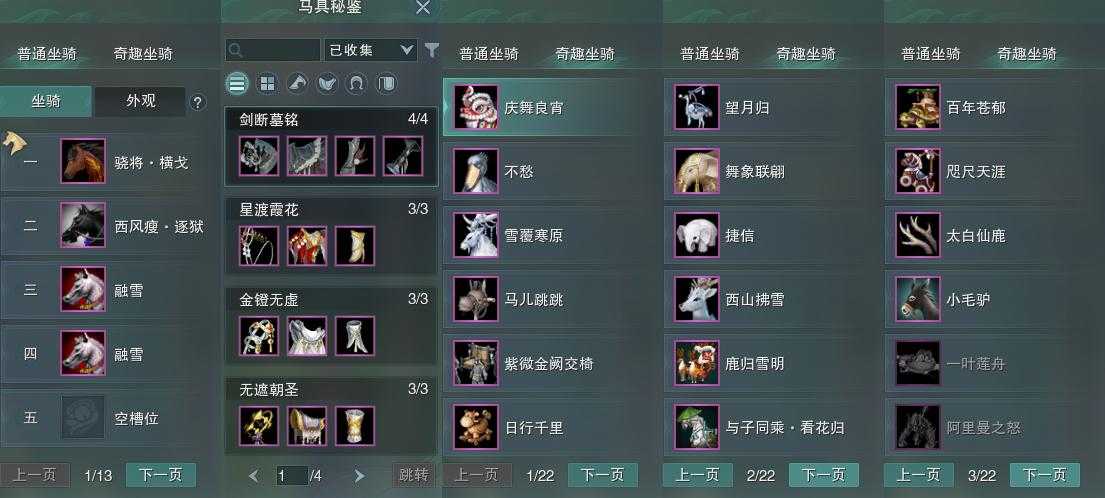Select the 不愁 mount entry

coord(550,171)
